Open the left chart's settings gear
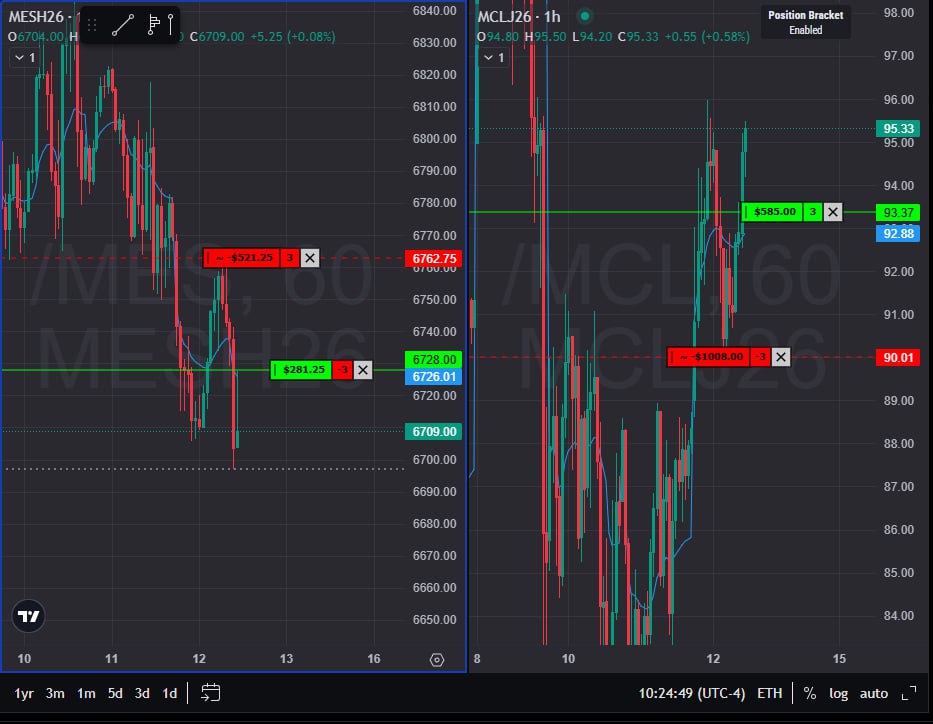The height and width of the screenshot is (724, 933). tap(436, 659)
